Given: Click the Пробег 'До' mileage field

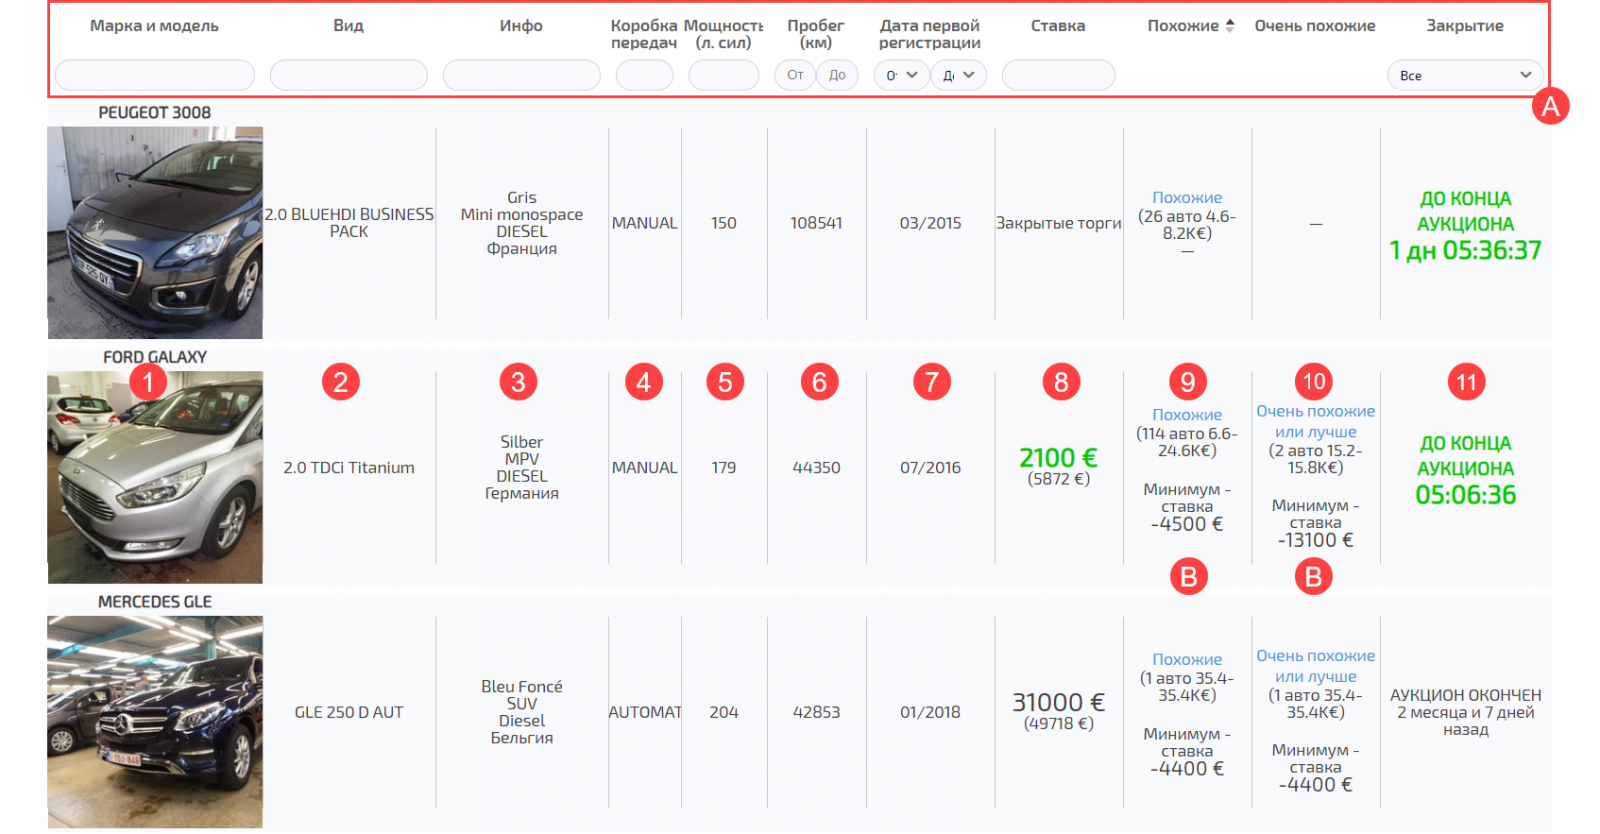Looking at the screenshot, I should (837, 75).
